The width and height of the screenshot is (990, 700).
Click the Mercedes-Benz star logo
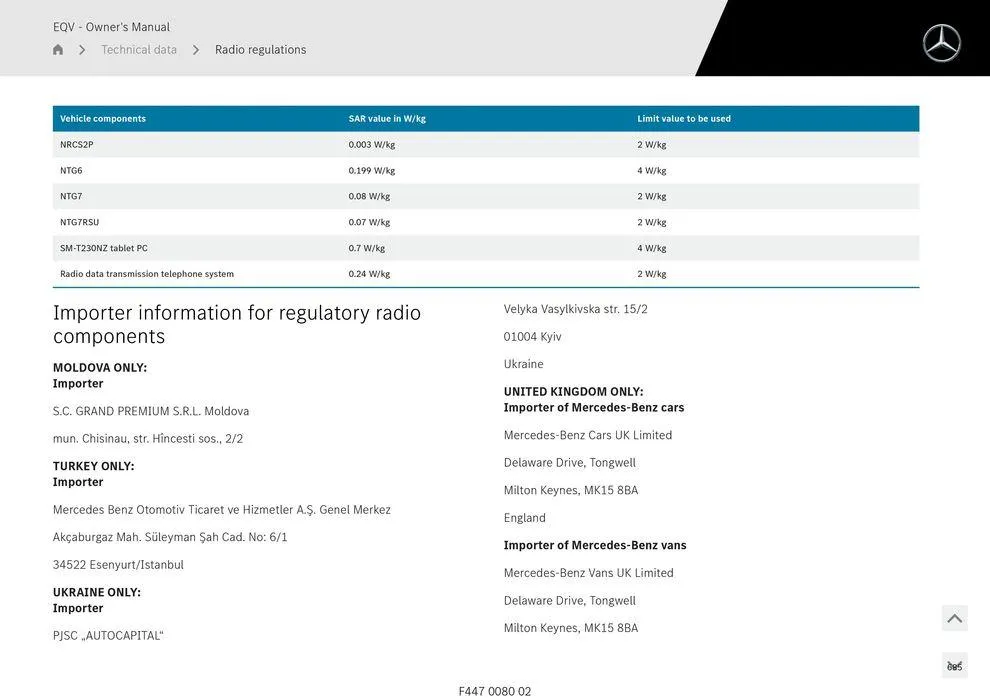click(x=941, y=44)
